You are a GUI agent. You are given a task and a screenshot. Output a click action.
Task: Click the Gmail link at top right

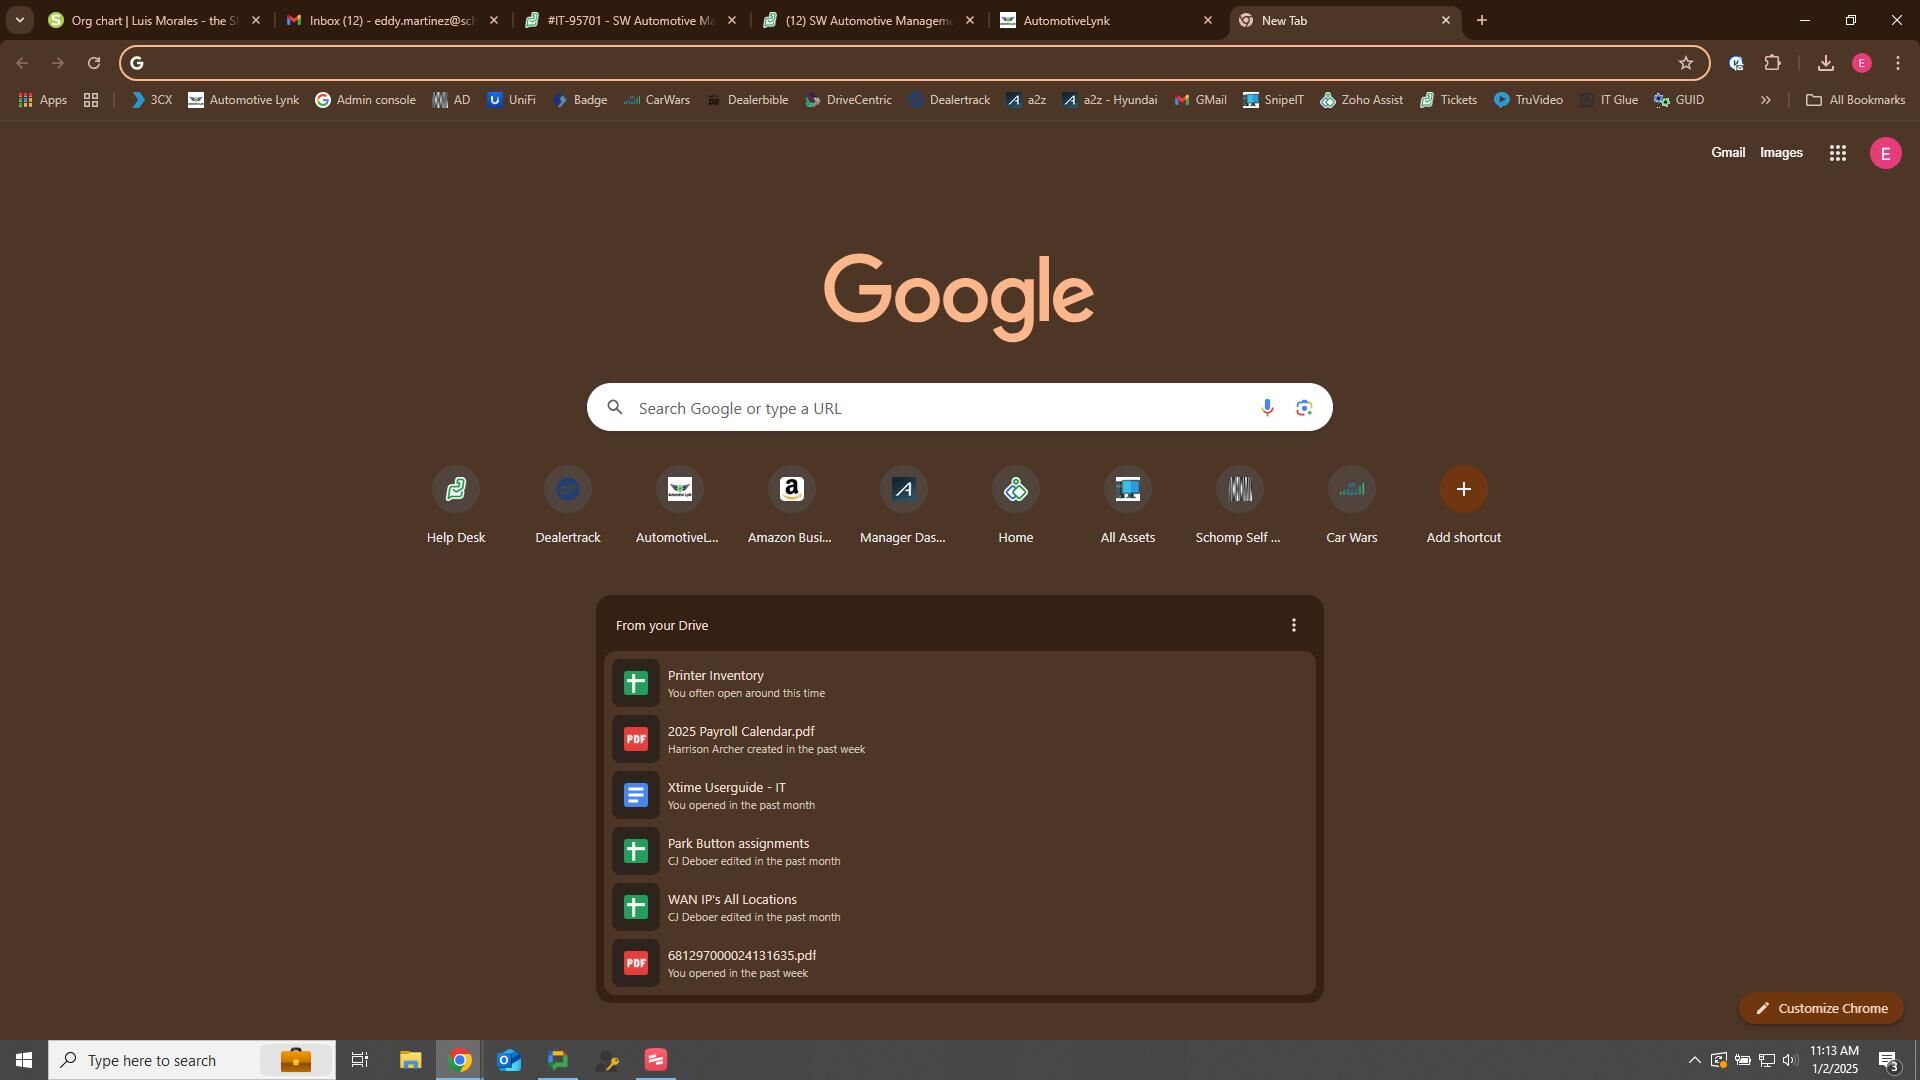click(1727, 153)
